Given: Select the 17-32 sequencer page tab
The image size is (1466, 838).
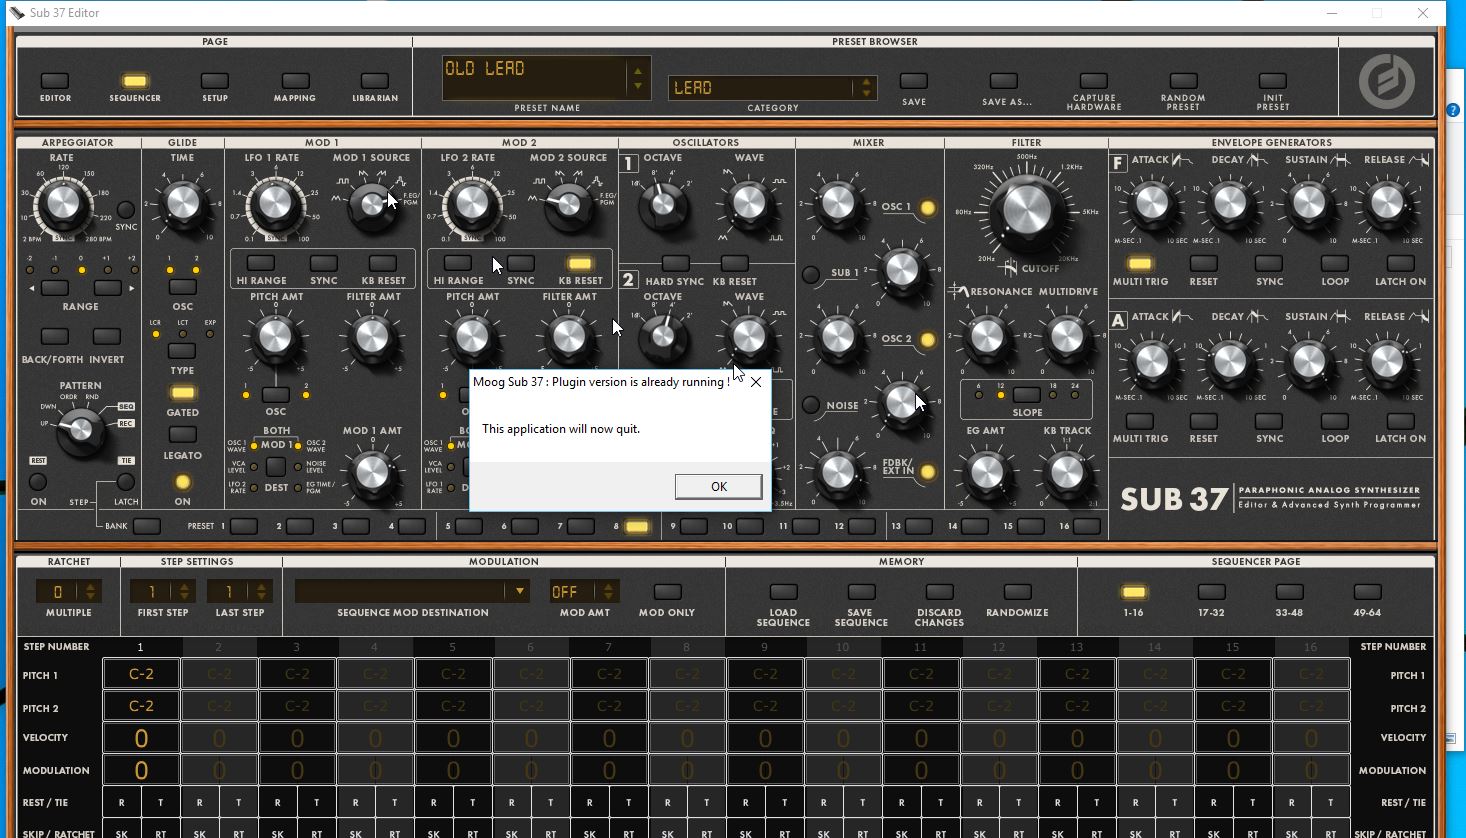Looking at the screenshot, I should [x=1211, y=591].
